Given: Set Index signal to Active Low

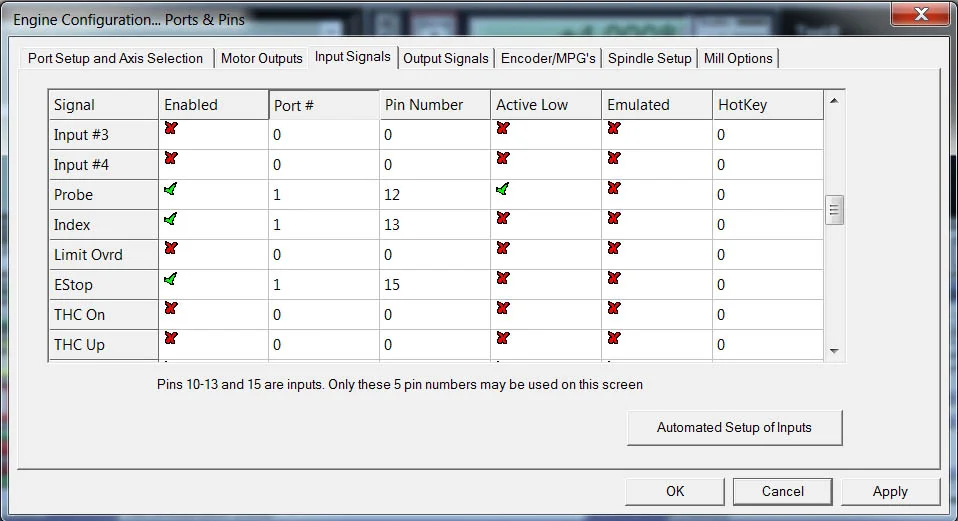Looking at the screenshot, I should pos(503,217).
